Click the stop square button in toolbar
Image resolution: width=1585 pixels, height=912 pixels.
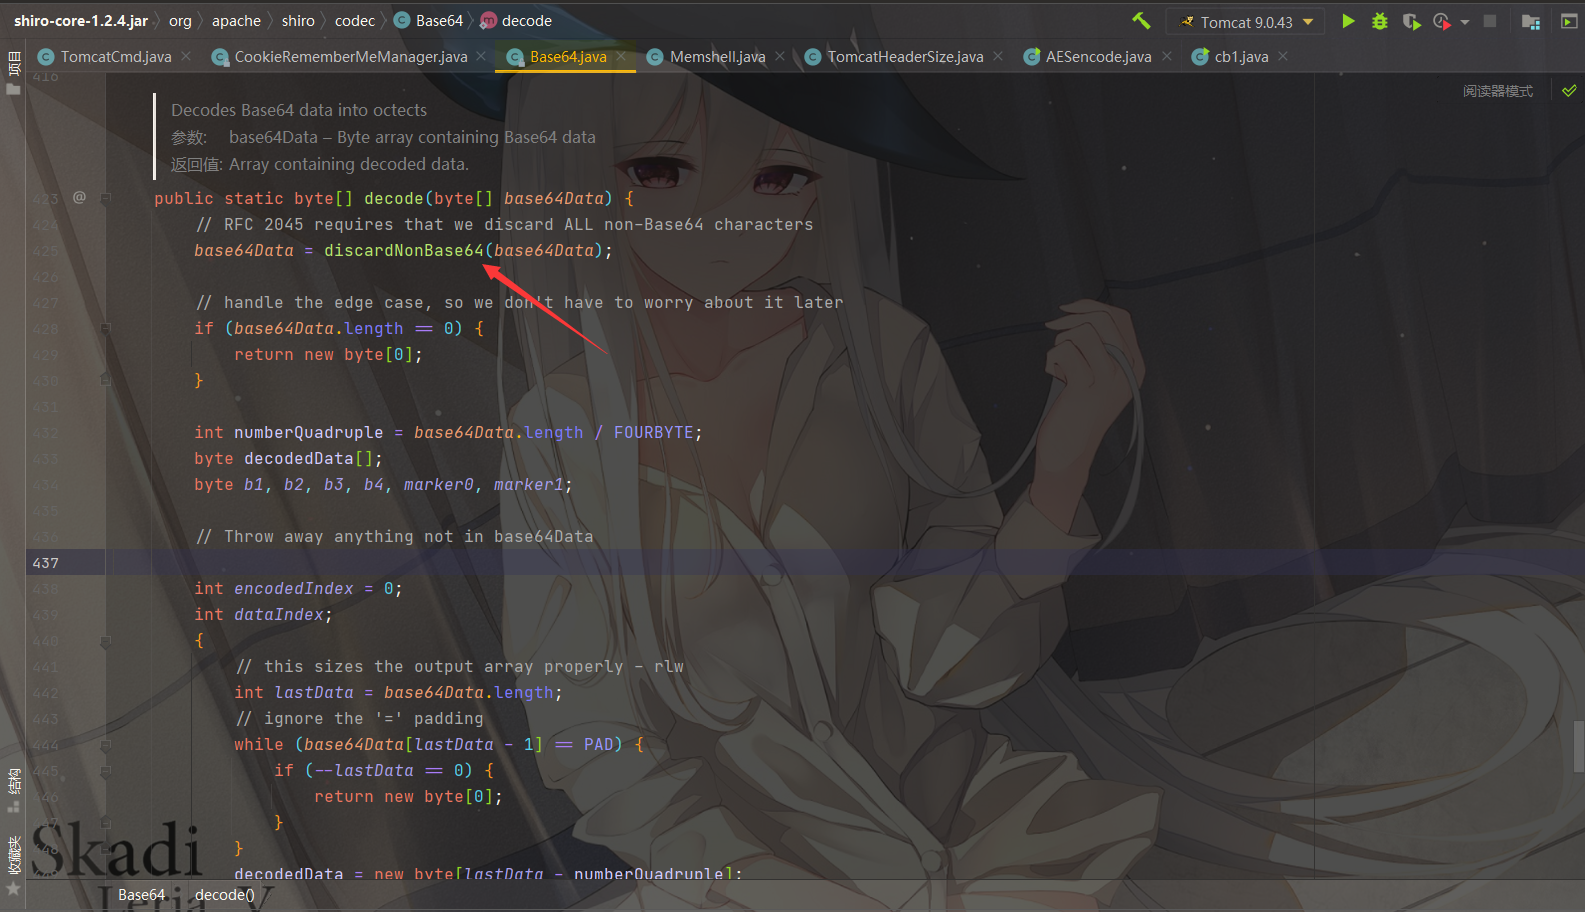(x=1490, y=21)
